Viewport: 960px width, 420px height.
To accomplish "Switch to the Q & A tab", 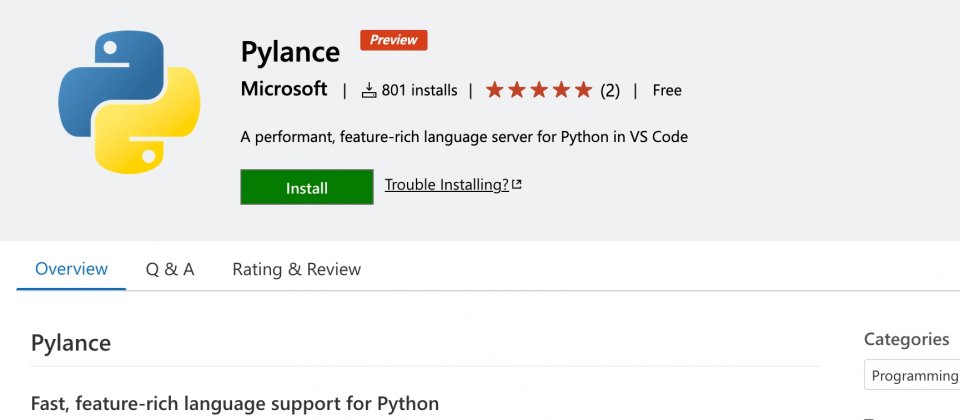I will pos(170,269).
